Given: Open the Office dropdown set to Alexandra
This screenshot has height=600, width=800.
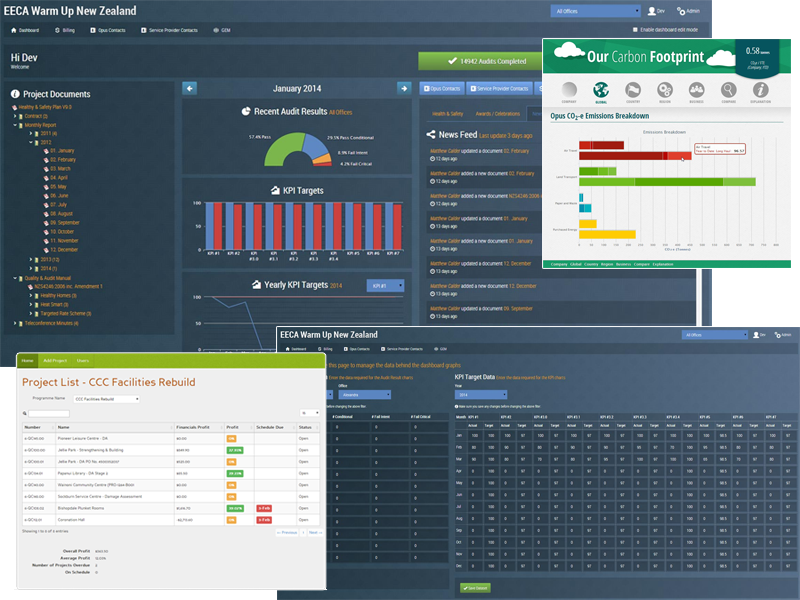Looking at the screenshot, I should [x=365, y=394].
